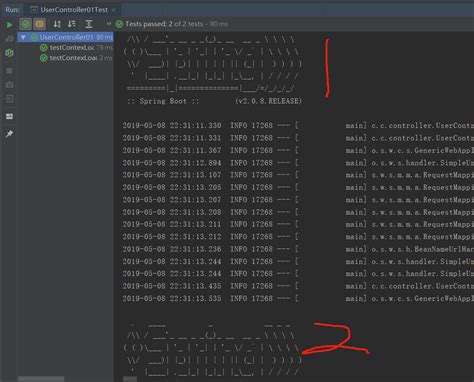Click the Expand All tests icon
Screen dimensions: 474x382
coord(89,24)
